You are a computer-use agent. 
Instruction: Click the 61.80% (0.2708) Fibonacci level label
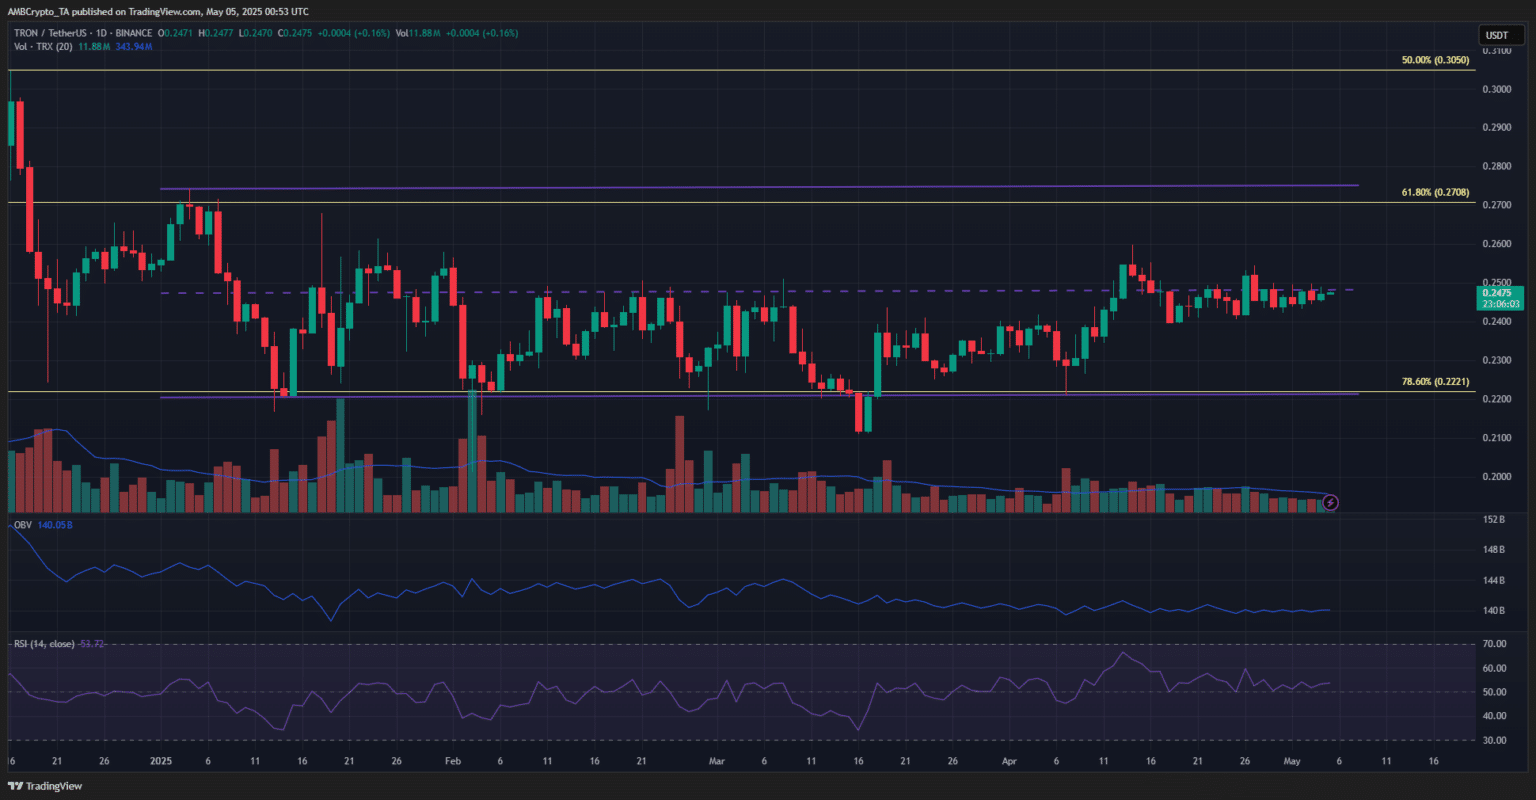1435,192
